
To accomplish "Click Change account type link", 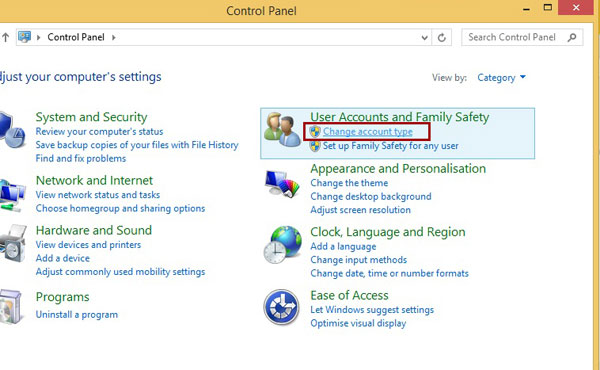I will click(368, 132).
